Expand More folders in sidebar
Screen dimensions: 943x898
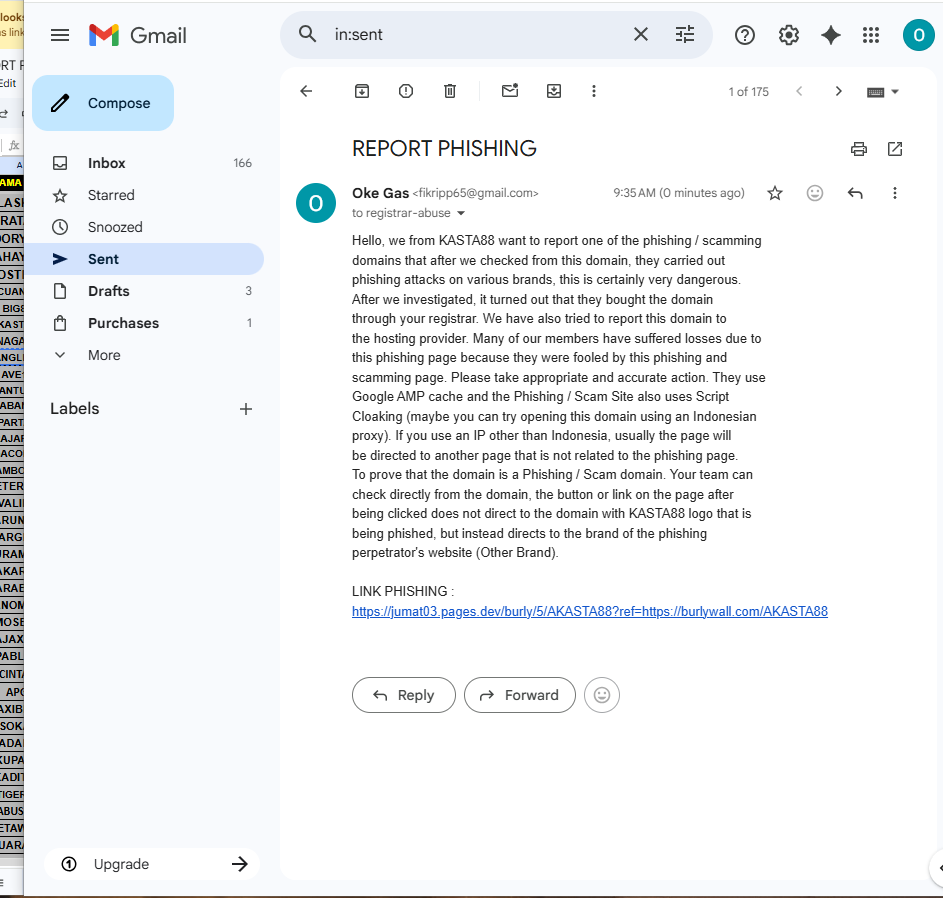[144, 355]
